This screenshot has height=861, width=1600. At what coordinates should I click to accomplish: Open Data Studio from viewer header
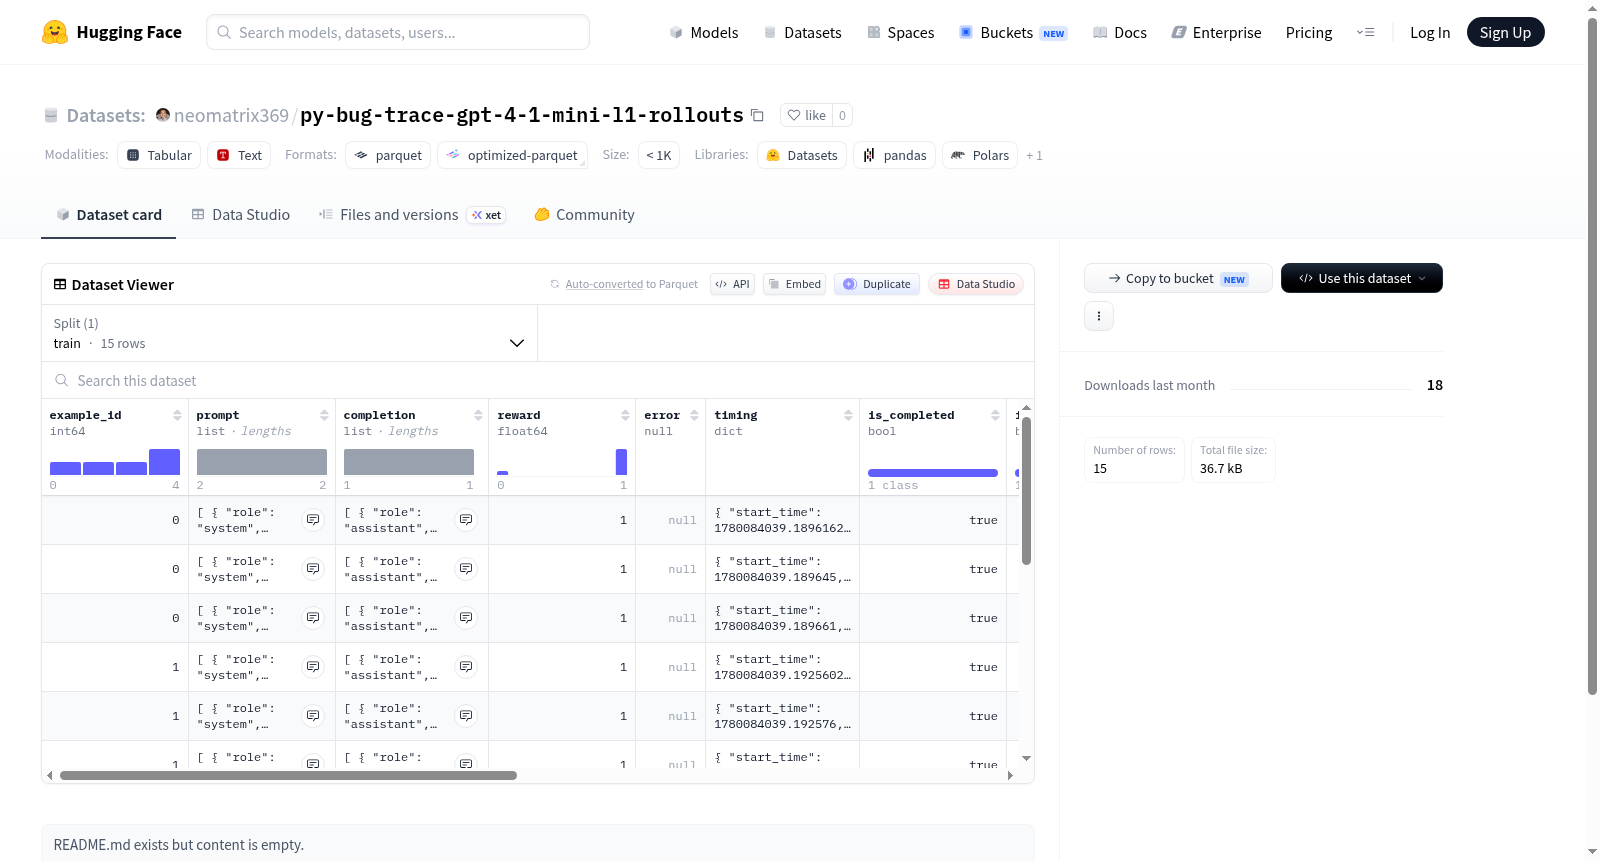[976, 284]
